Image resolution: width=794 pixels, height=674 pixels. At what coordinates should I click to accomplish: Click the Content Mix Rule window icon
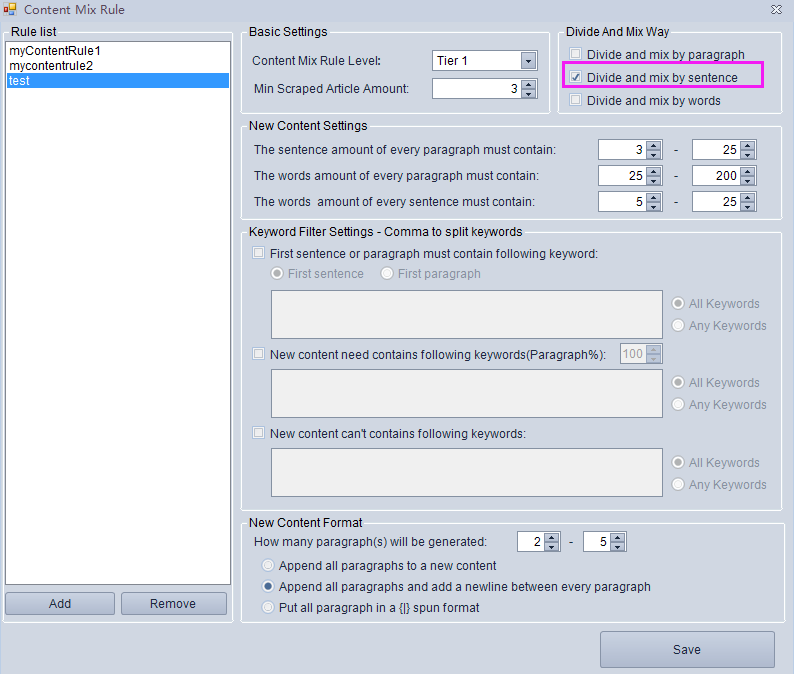[x=10, y=9]
